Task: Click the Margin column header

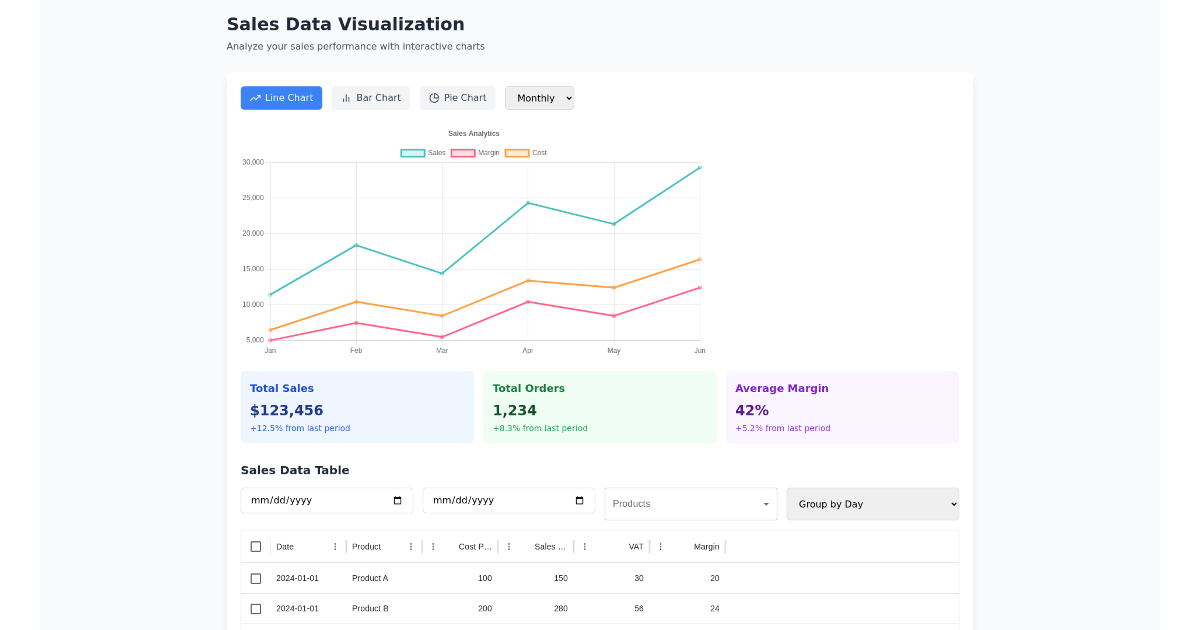Action: [706, 546]
